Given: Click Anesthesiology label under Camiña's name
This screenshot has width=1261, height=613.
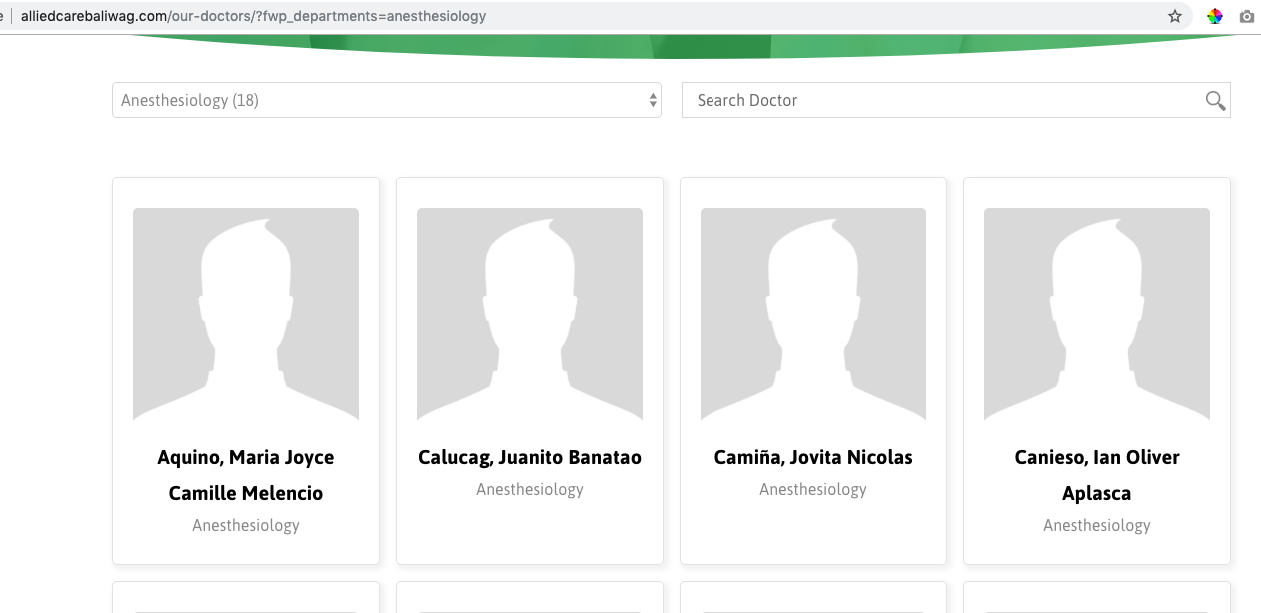Looking at the screenshot, I should (813, 489).
